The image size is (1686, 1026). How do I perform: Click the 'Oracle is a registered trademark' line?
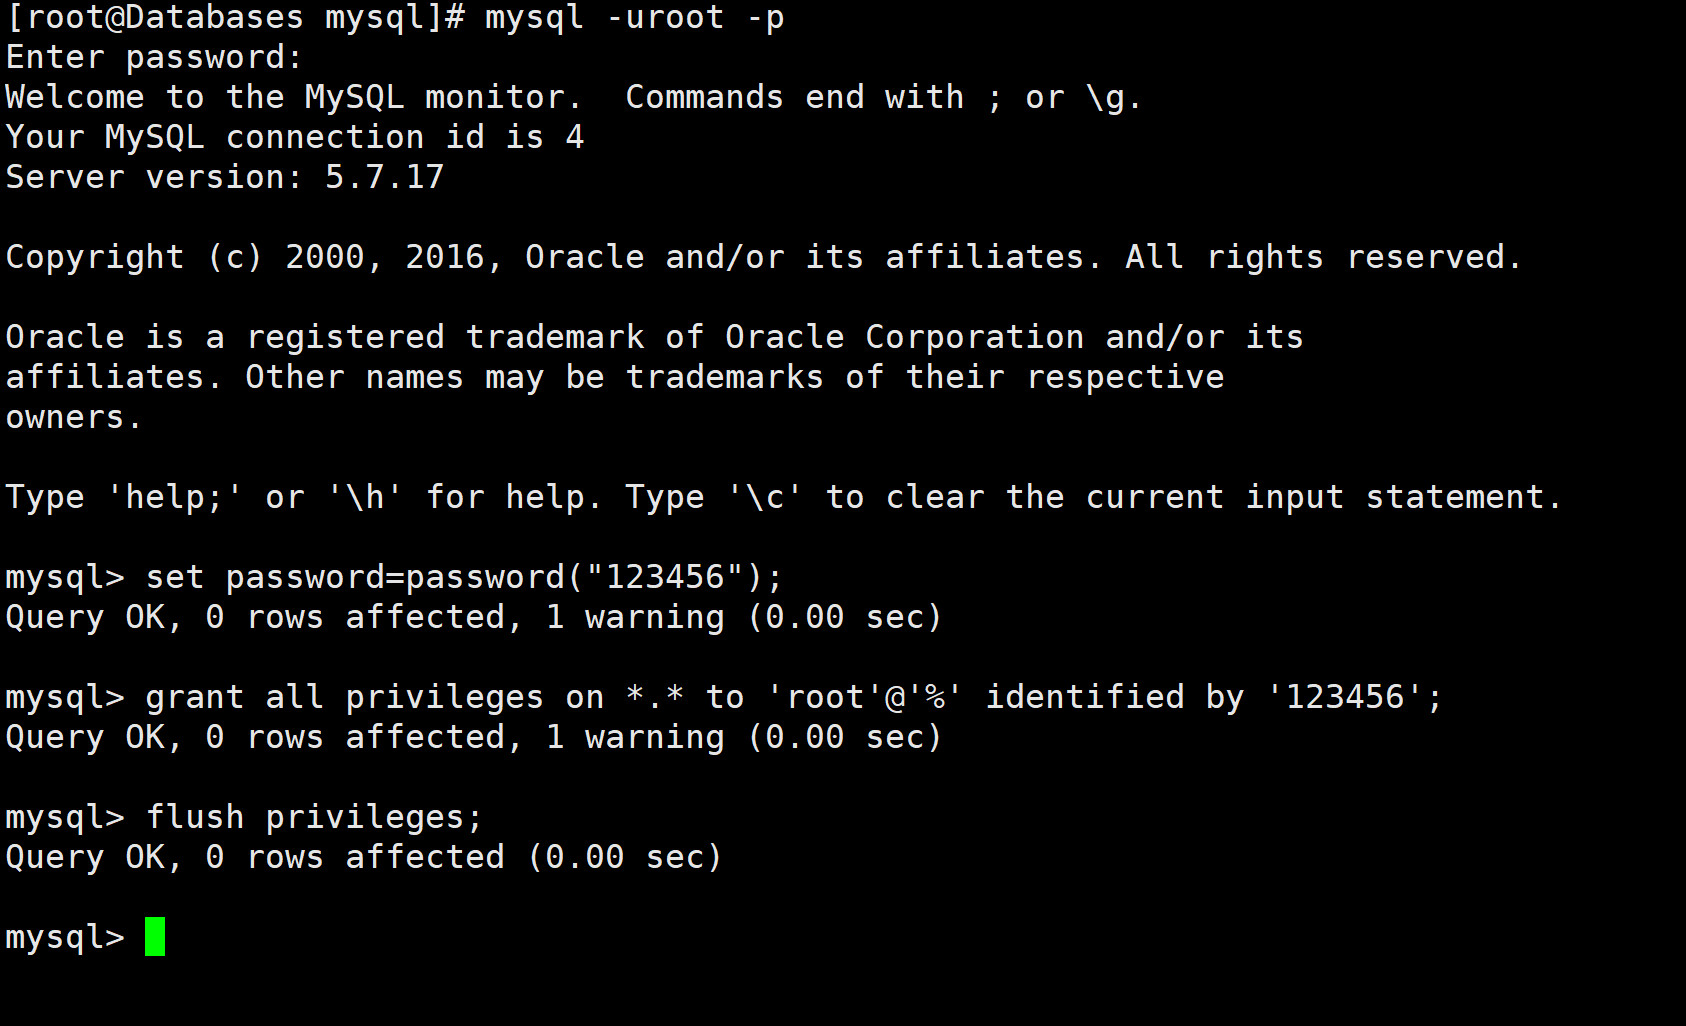point(654,337)
